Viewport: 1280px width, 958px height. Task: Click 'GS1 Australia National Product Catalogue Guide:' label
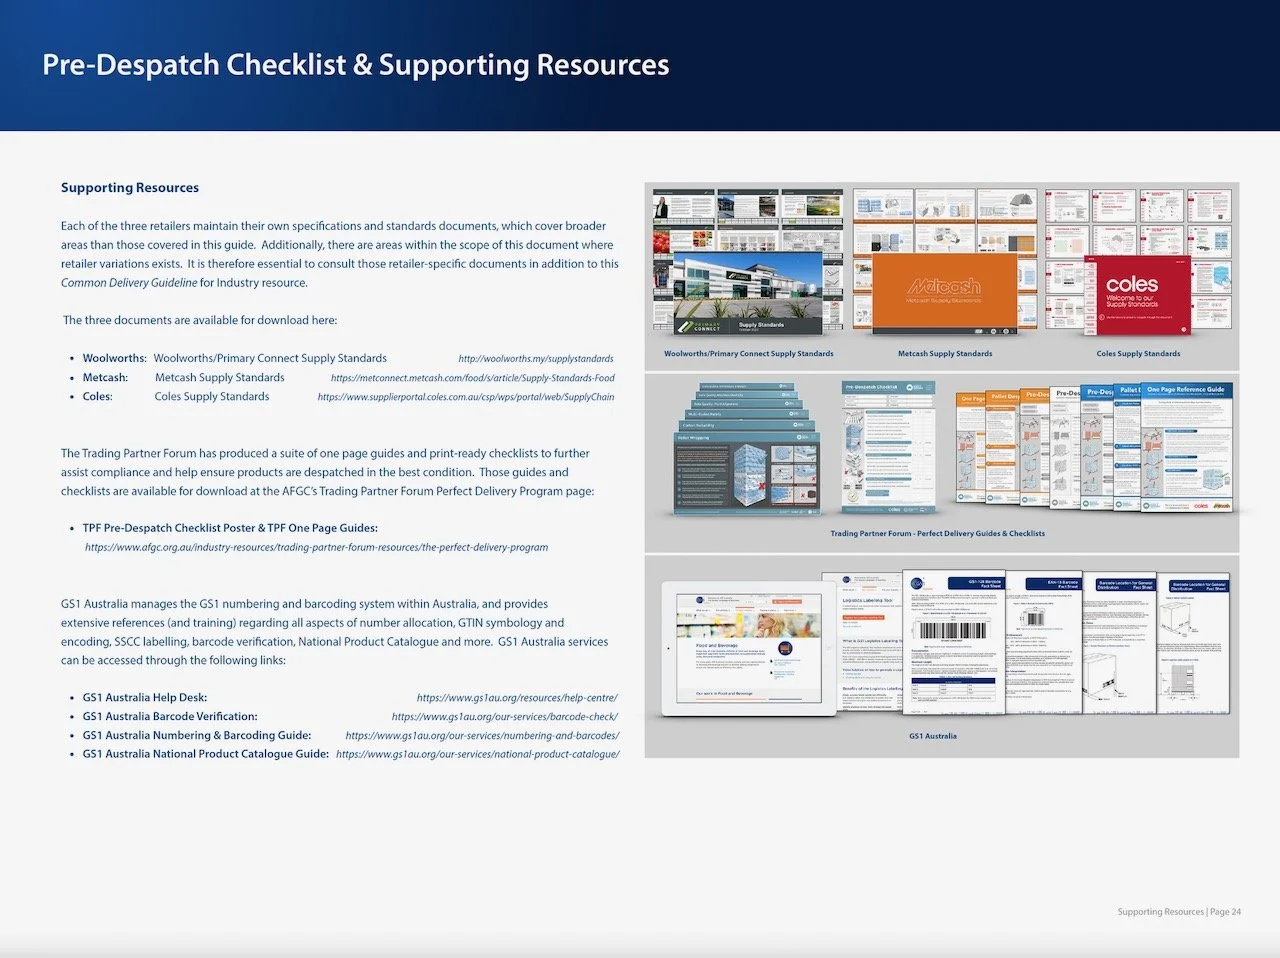206,754
